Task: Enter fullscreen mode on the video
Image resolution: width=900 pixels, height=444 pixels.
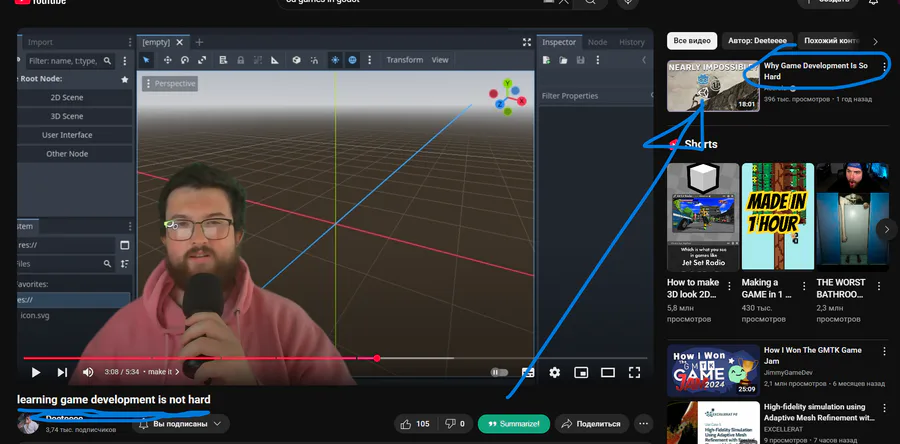Action: click(x=634, y=372)
